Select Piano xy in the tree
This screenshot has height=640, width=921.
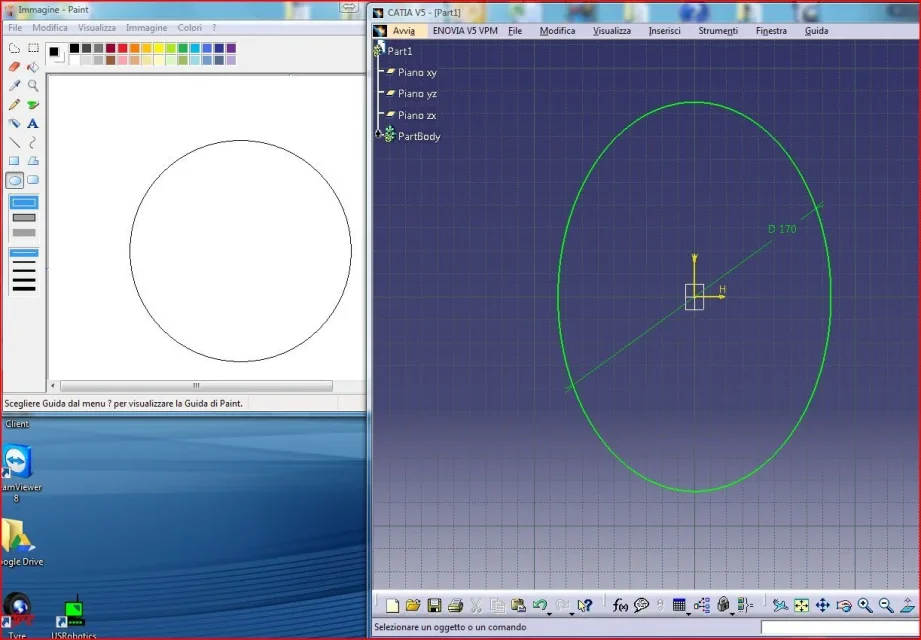point(416,72)
